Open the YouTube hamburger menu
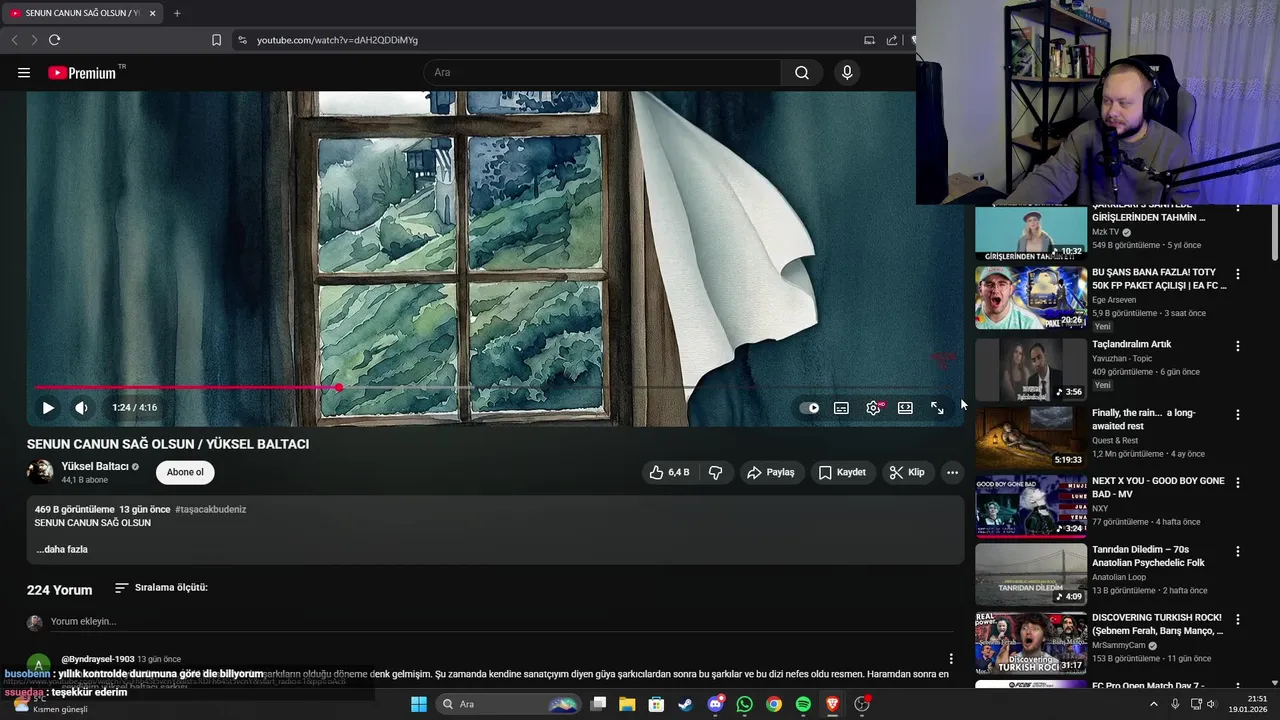Viewport: 1280px width, 720px height. (x=24, y=72)
